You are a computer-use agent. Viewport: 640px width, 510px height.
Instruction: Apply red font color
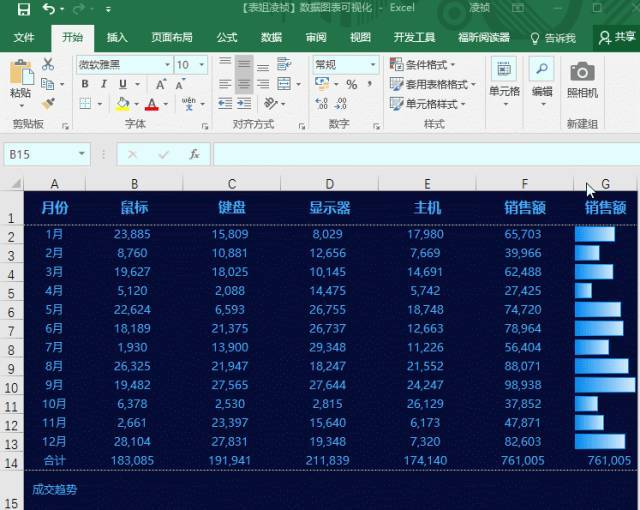152,104
